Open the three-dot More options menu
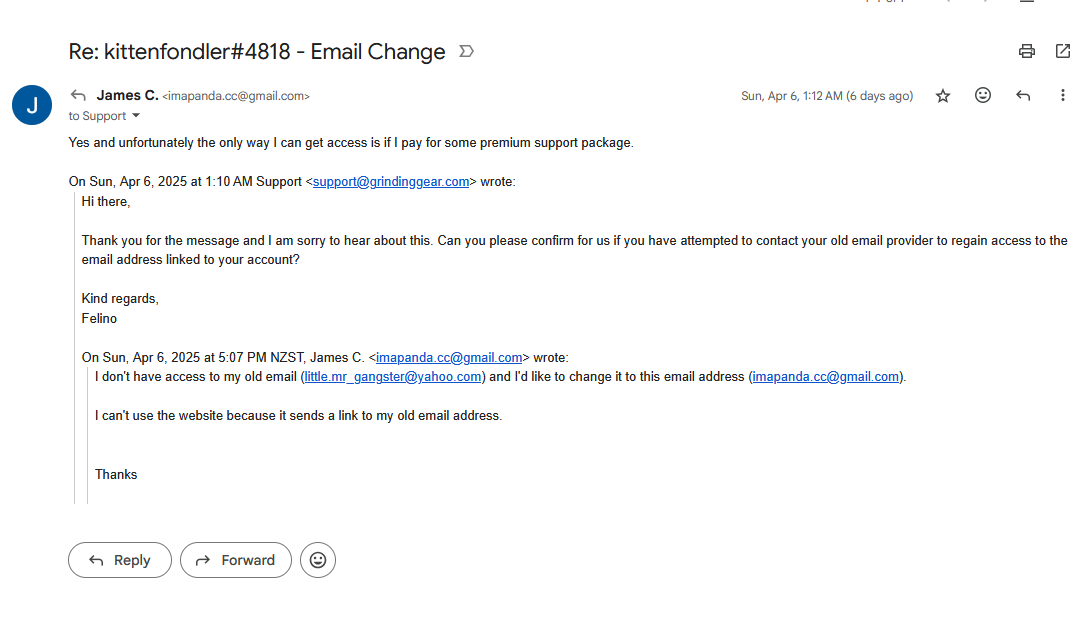 (x=1062, y=96)
